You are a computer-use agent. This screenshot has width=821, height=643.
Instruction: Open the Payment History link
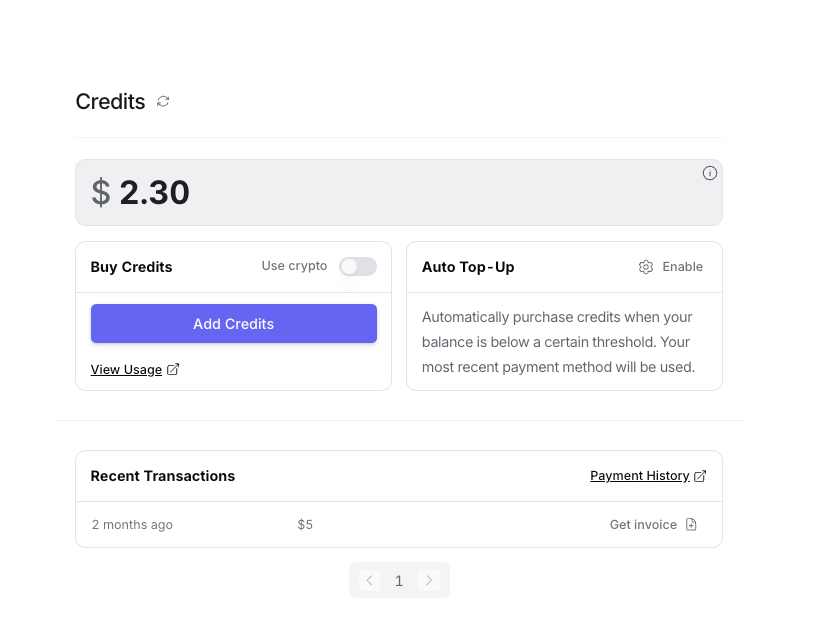pyautogui.click(x=639, y=476)
